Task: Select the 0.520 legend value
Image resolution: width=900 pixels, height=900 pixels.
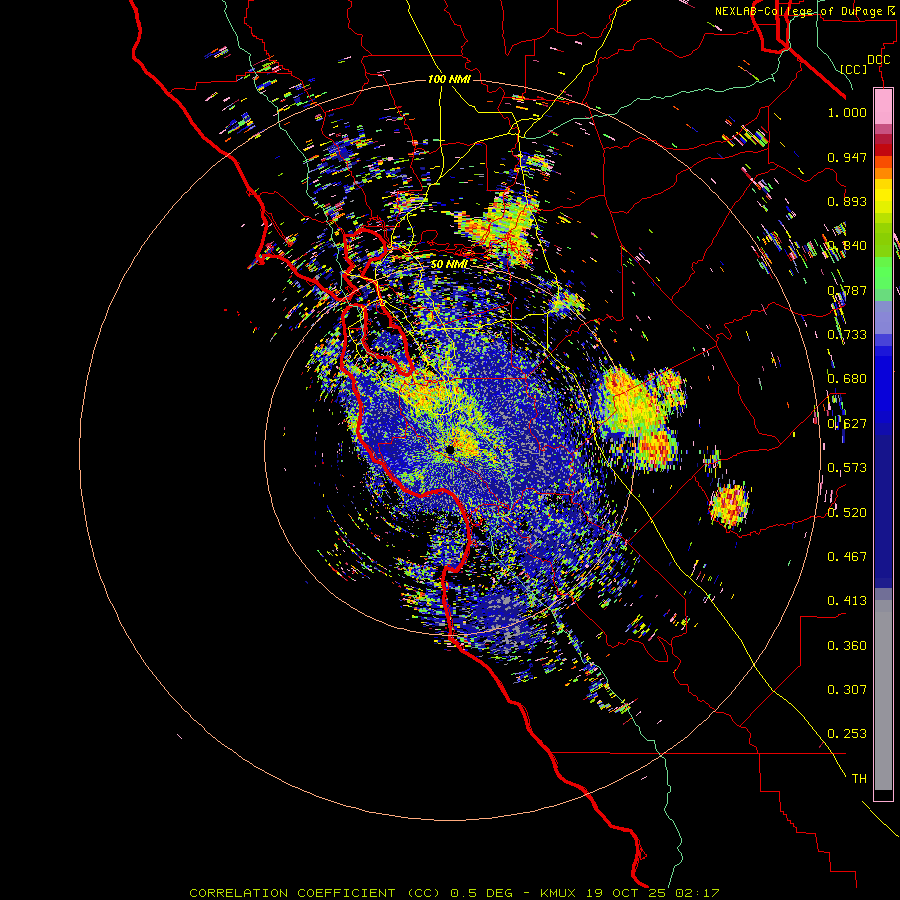Action: (x=847, y=513)
